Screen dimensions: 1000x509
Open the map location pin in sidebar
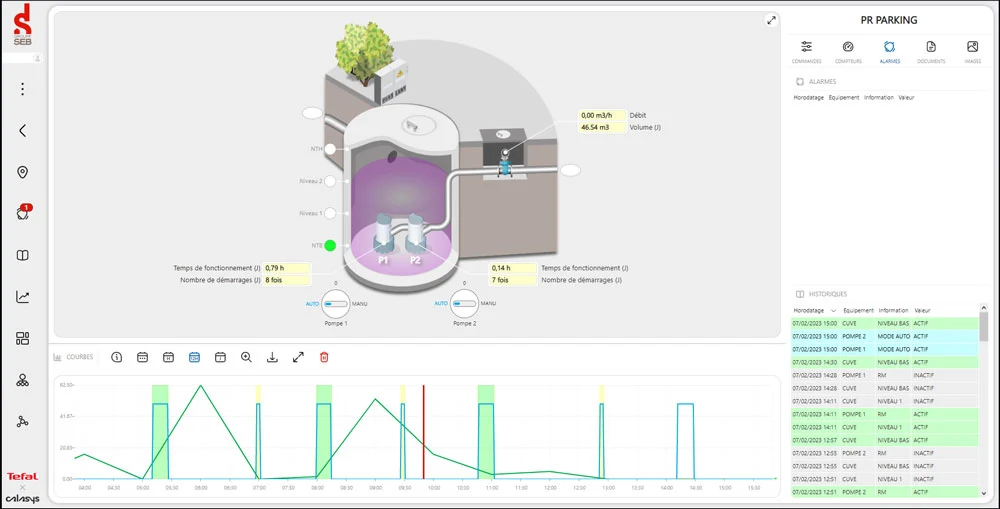point(23,172)
